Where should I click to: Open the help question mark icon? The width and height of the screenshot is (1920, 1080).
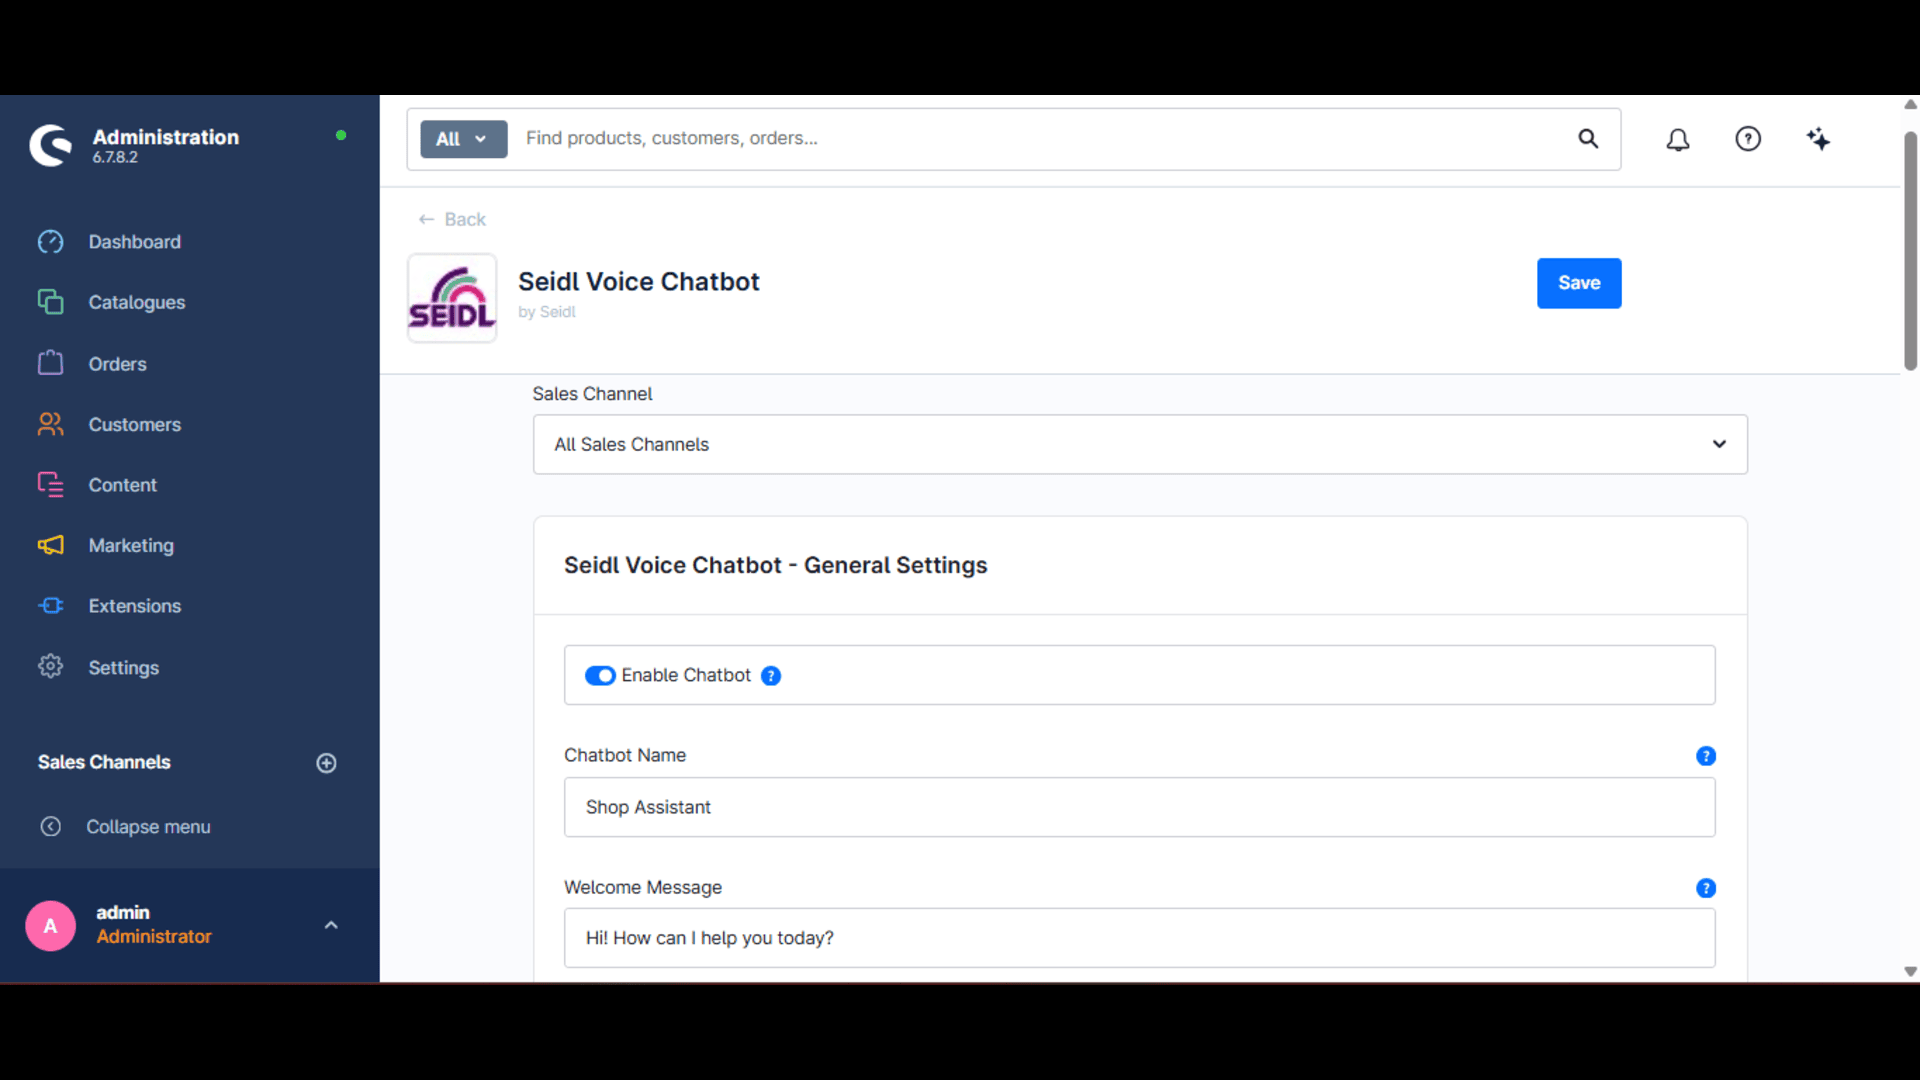tap(1748, 139)
